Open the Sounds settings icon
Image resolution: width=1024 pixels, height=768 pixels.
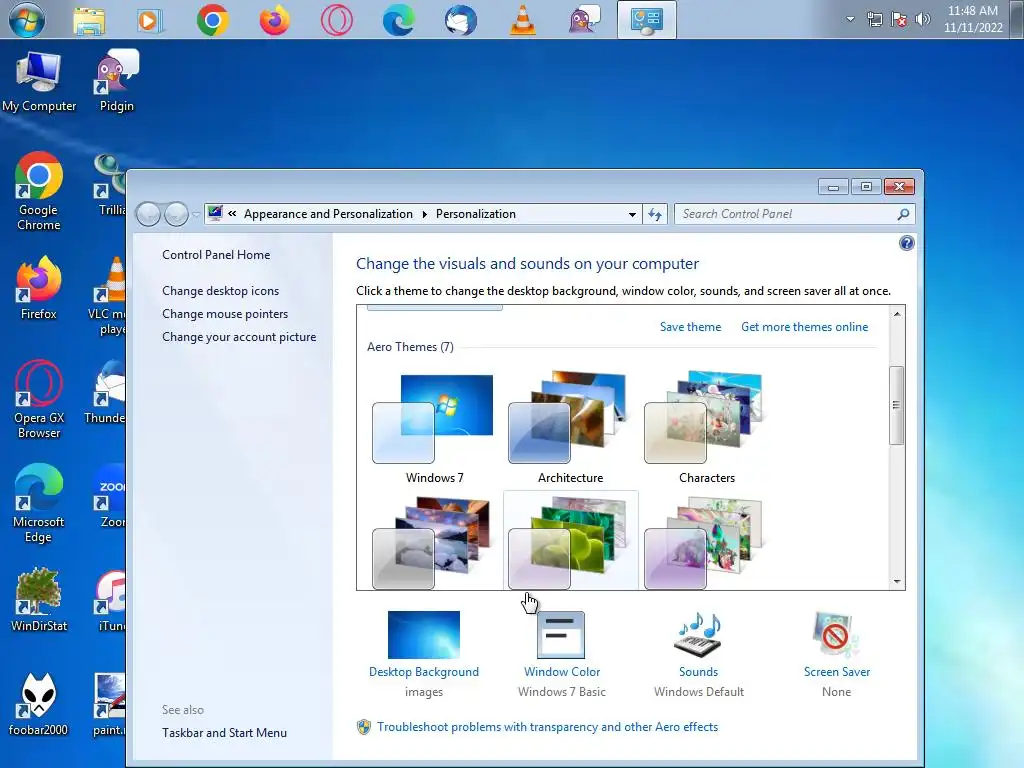[698, 635]
